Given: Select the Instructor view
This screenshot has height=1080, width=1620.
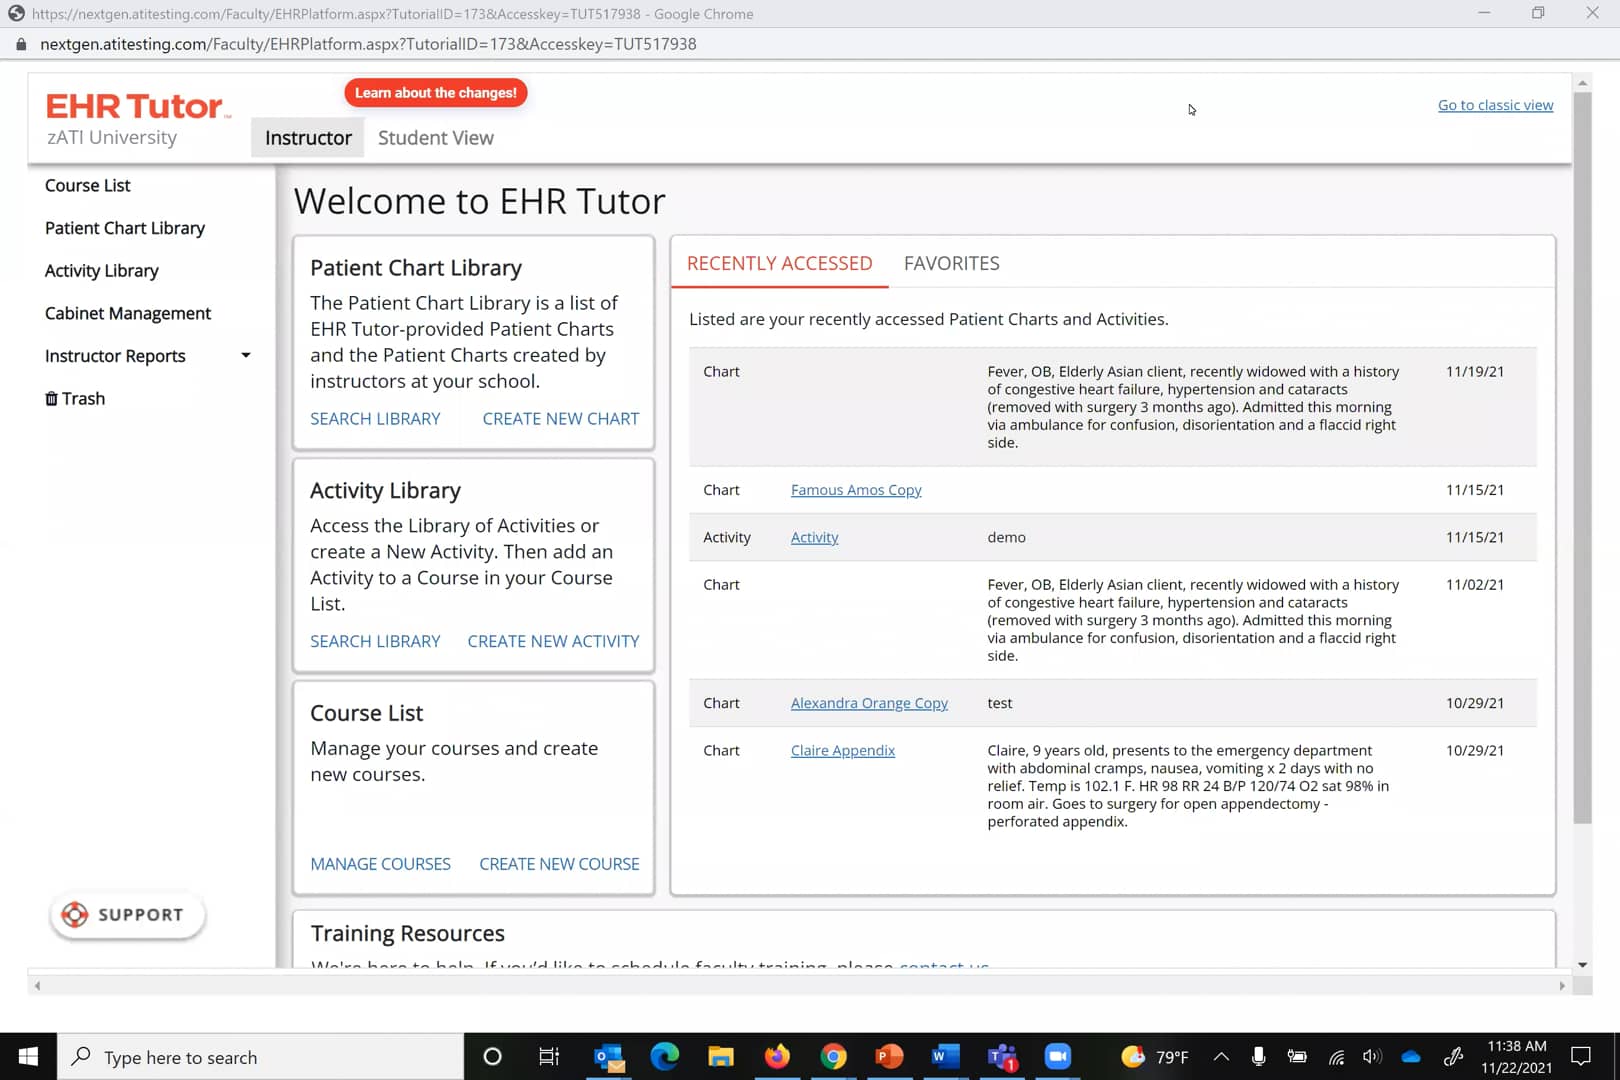Looking at the screenshot, I should pos(307,137).
